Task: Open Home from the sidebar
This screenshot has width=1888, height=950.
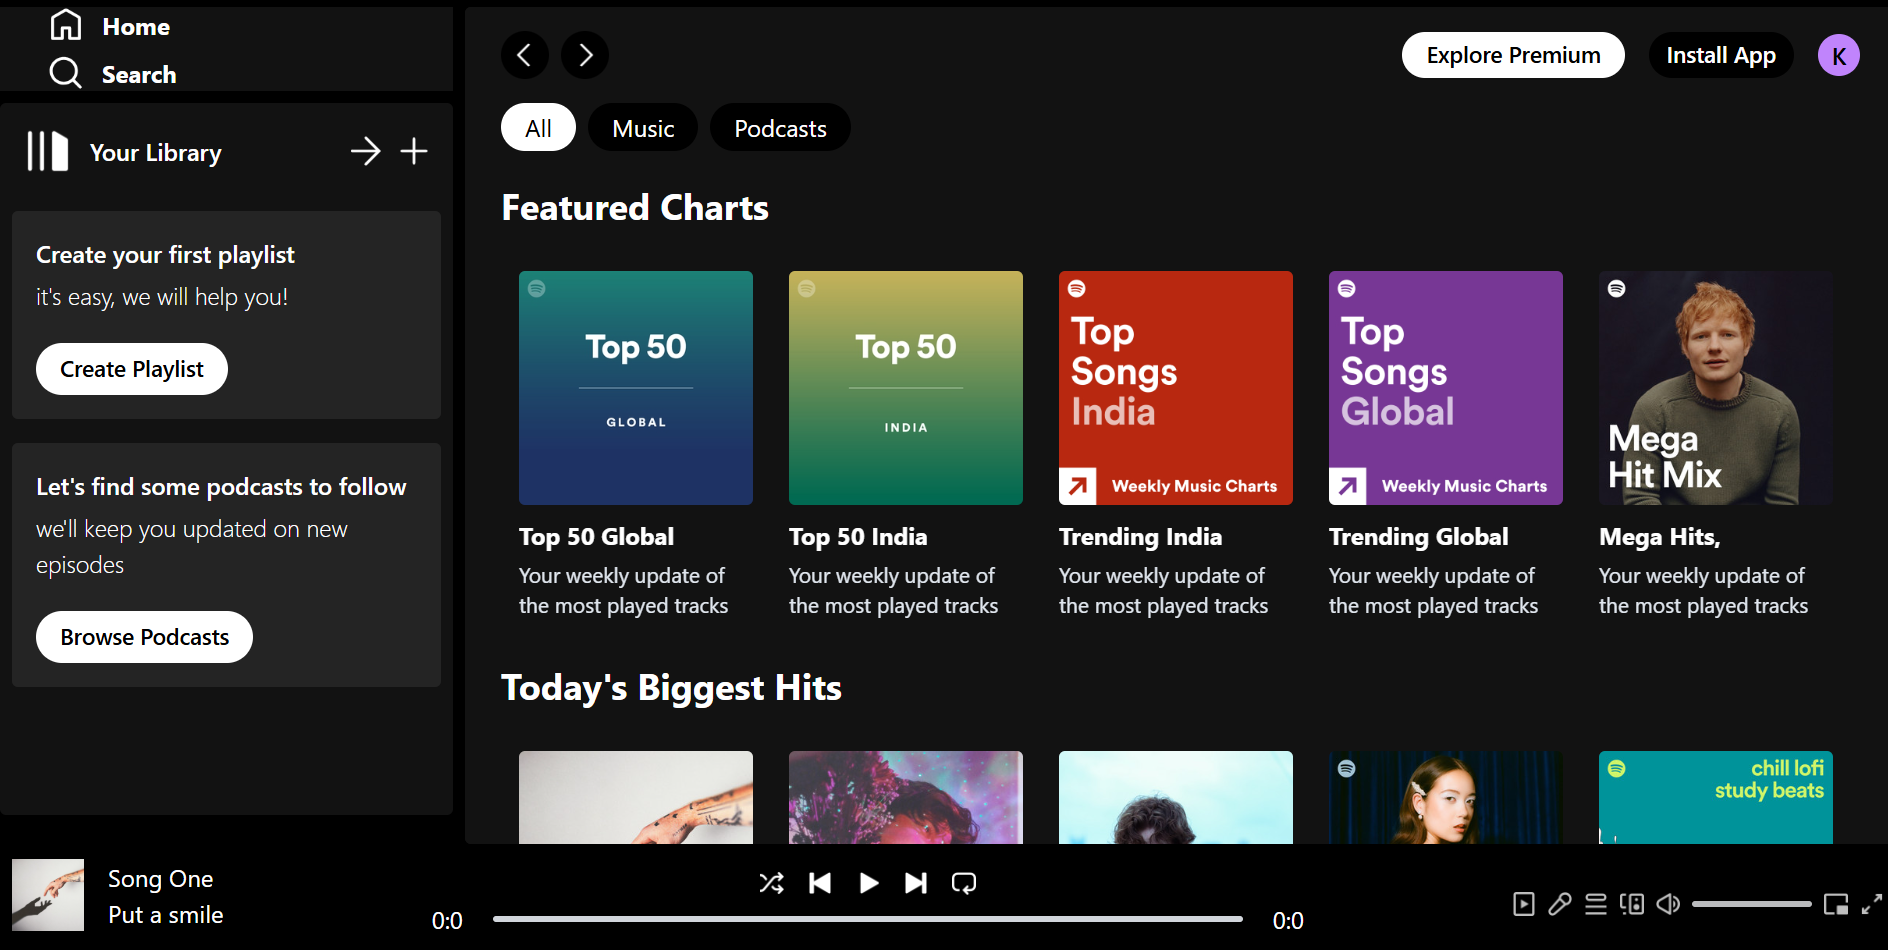Action: pyautogui.click(x=110, y=26)
